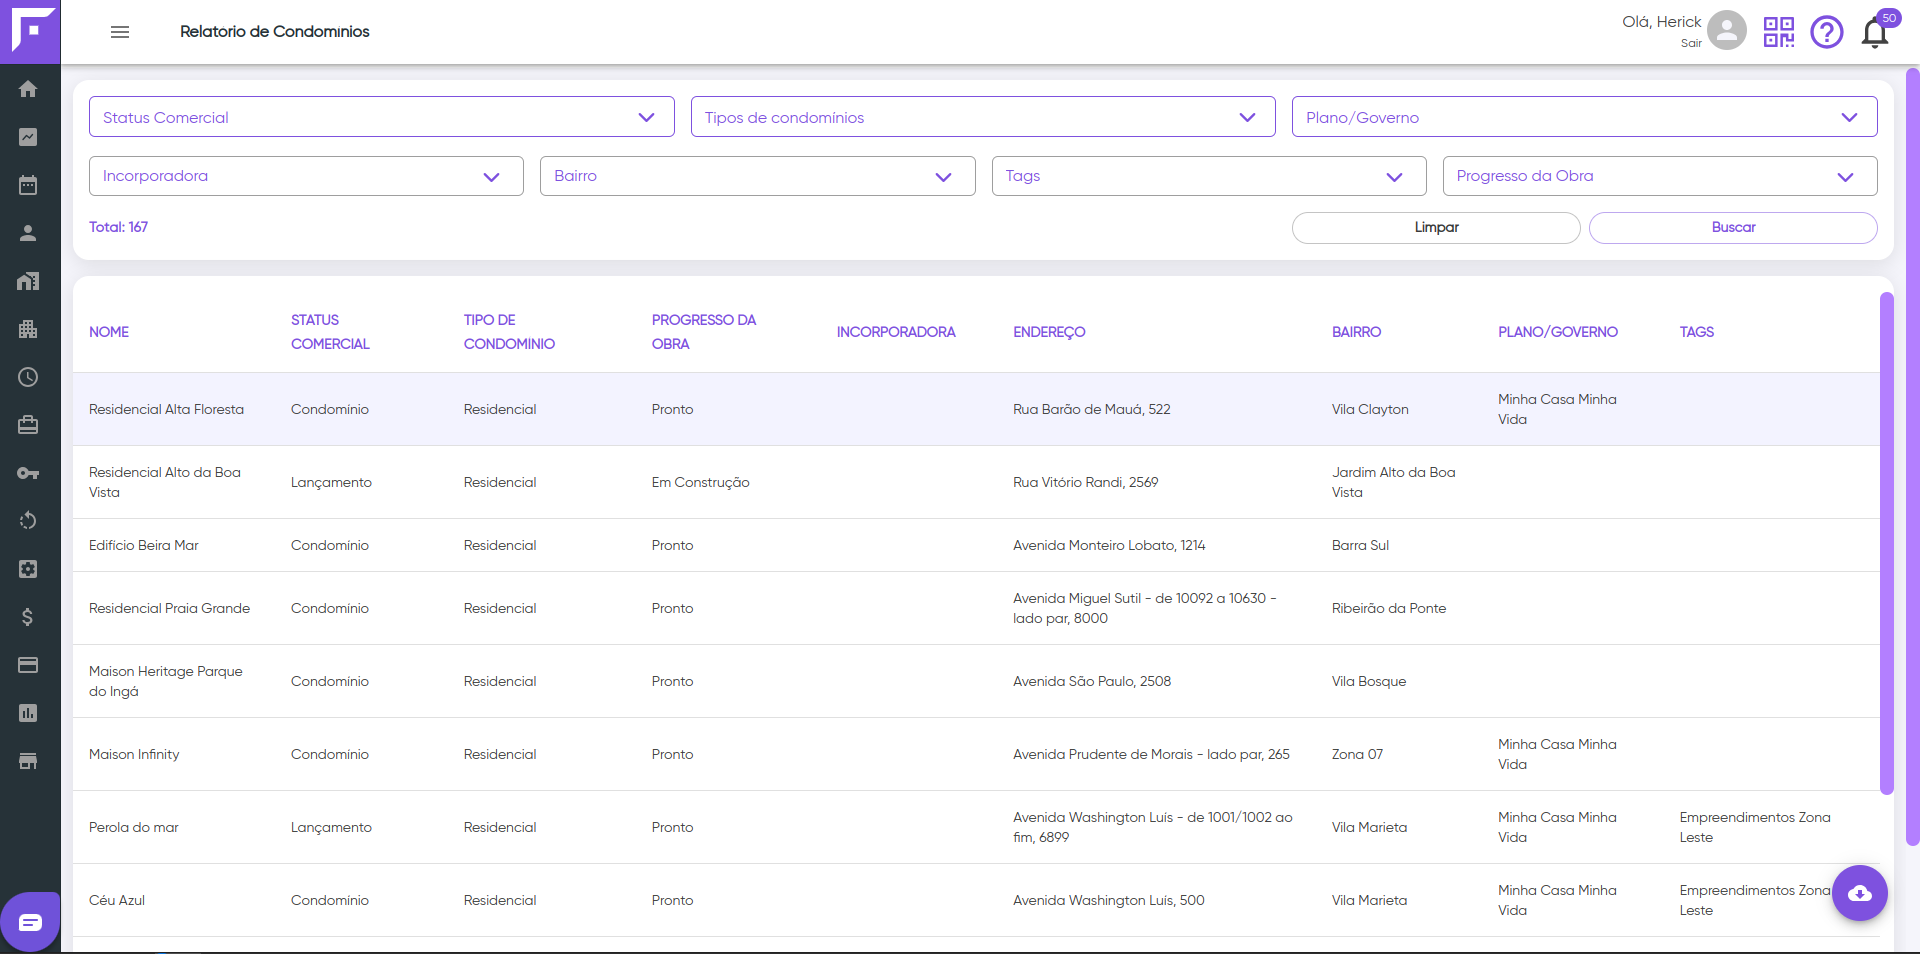The height and width of the screenshot is (954, 1920).
Task: Open the user avatar profile
Action: click(1727, 31)
